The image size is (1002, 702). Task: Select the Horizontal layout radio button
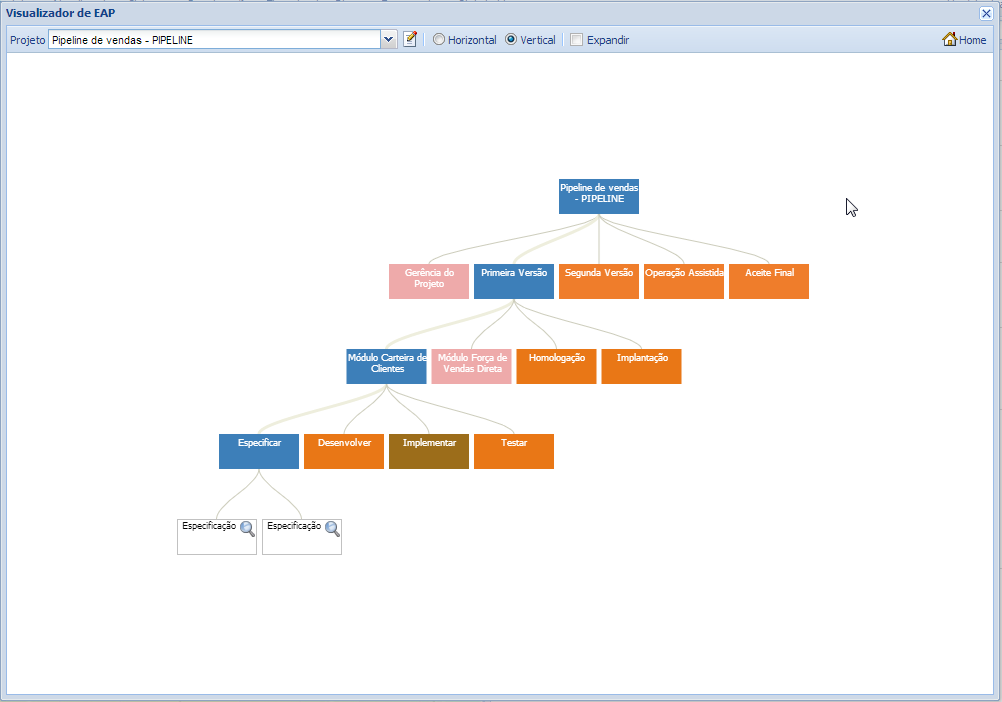(439, 40)
